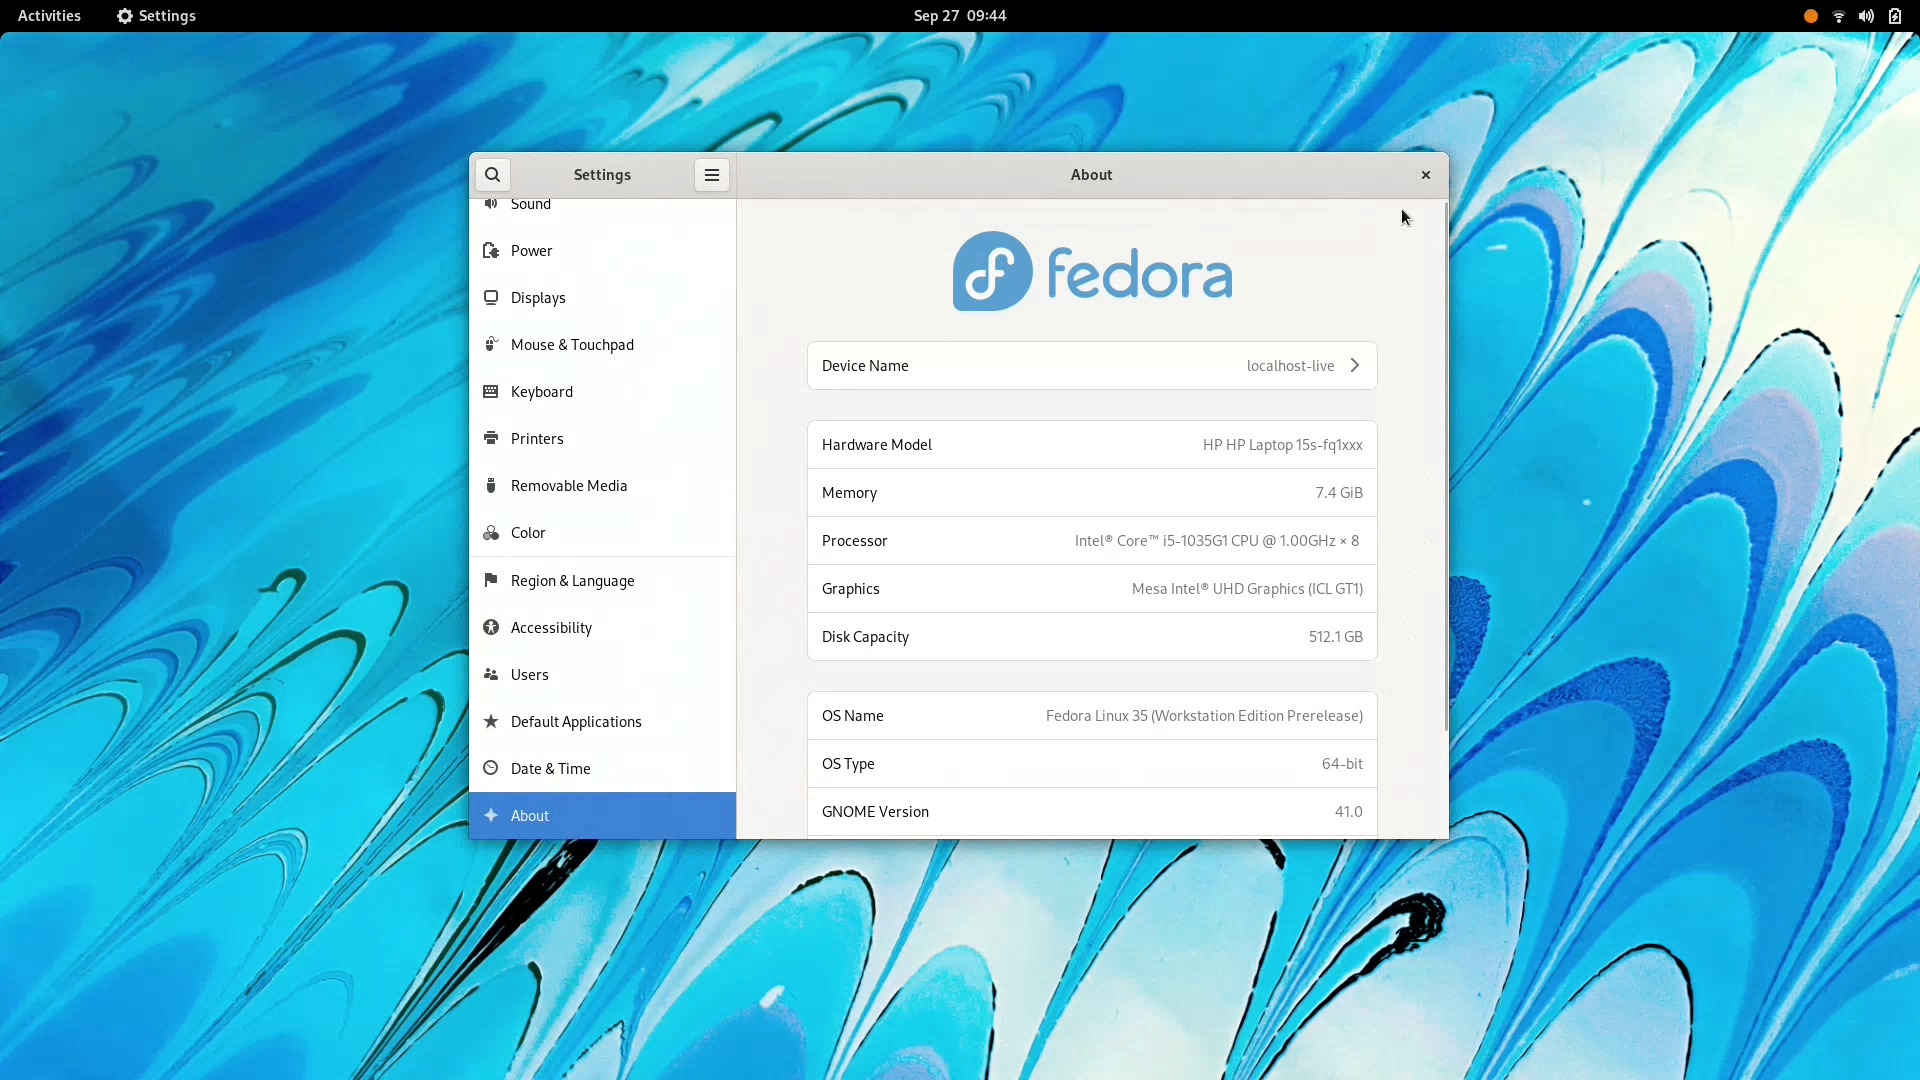Open Accessibility settings
The height and width of the screenshot is (1080, 1920).
coord(602,627)
